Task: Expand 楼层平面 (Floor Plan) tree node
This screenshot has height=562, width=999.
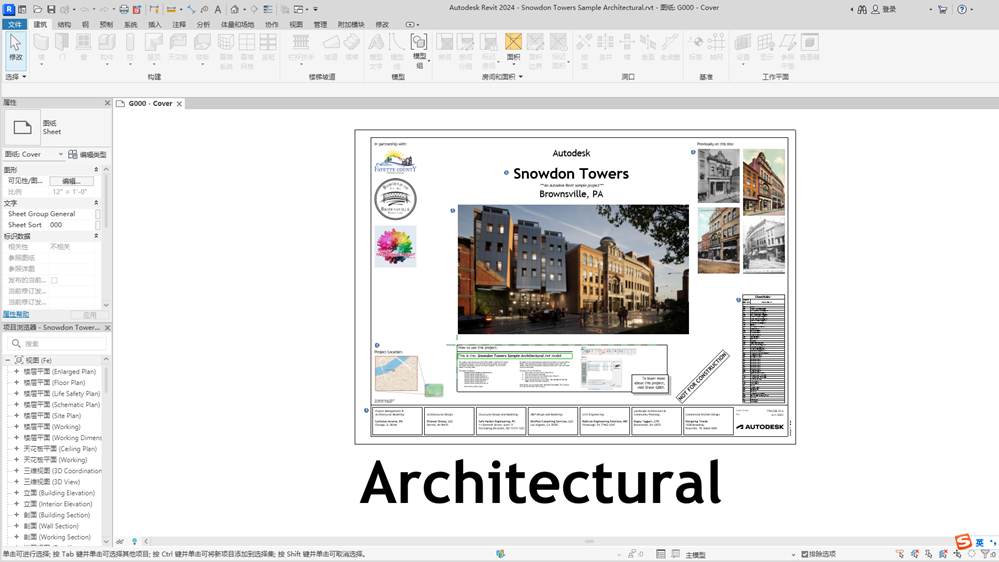Action: tap(17, 382)
